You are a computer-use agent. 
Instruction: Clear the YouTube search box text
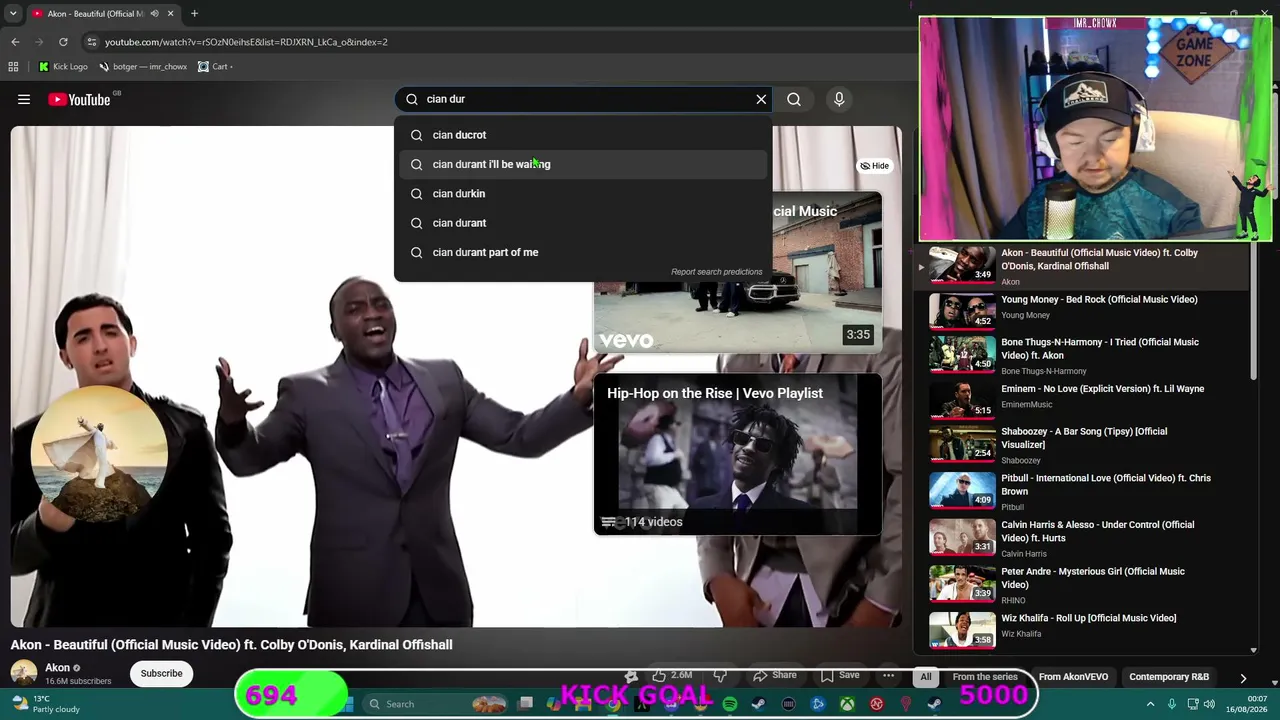[x=761, y=99]
